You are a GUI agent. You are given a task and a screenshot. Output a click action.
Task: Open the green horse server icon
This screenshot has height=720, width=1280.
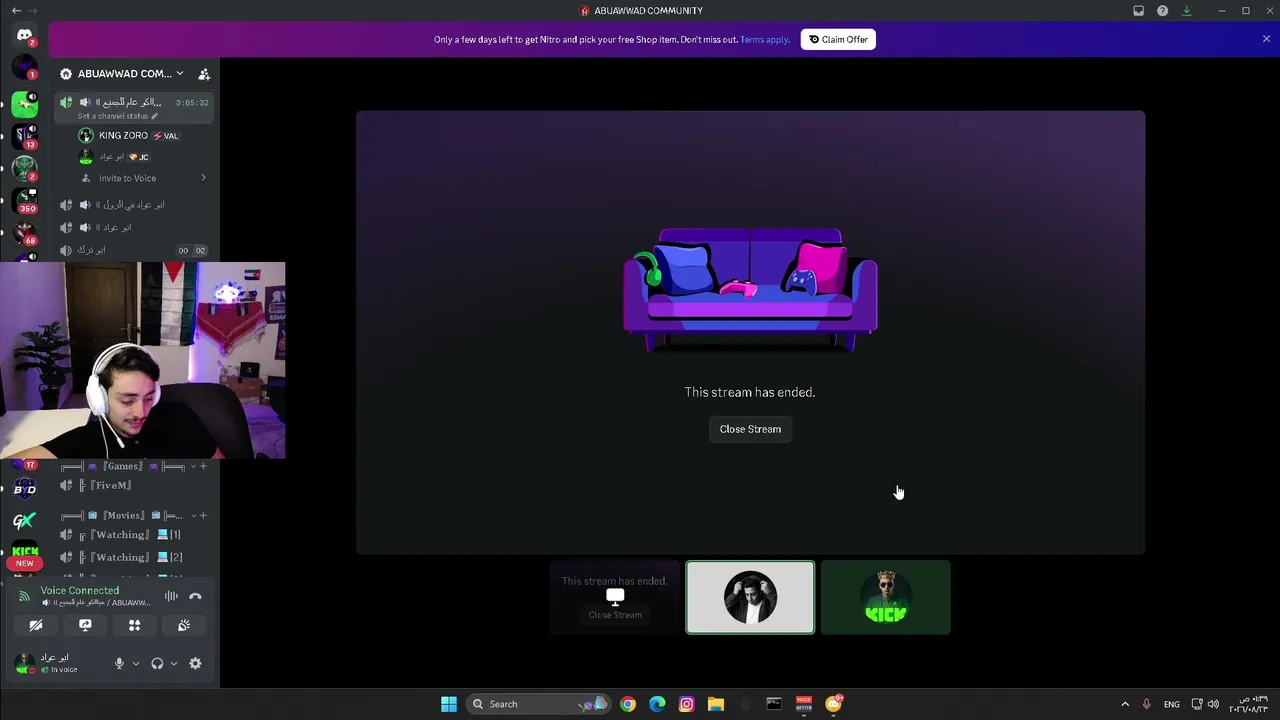[24, 104]
